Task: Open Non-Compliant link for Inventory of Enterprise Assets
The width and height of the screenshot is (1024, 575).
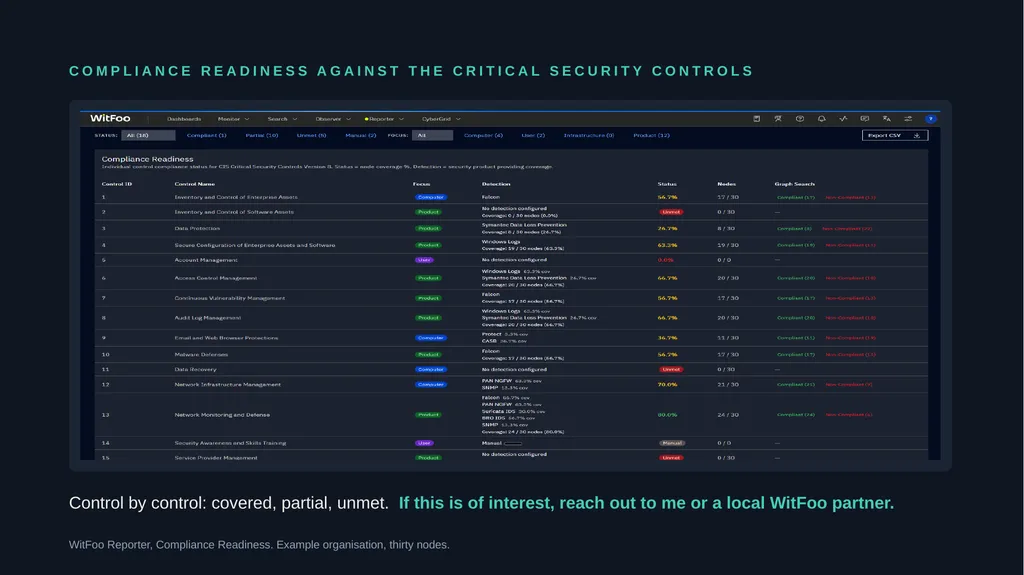Action: [x=850, y=197]
